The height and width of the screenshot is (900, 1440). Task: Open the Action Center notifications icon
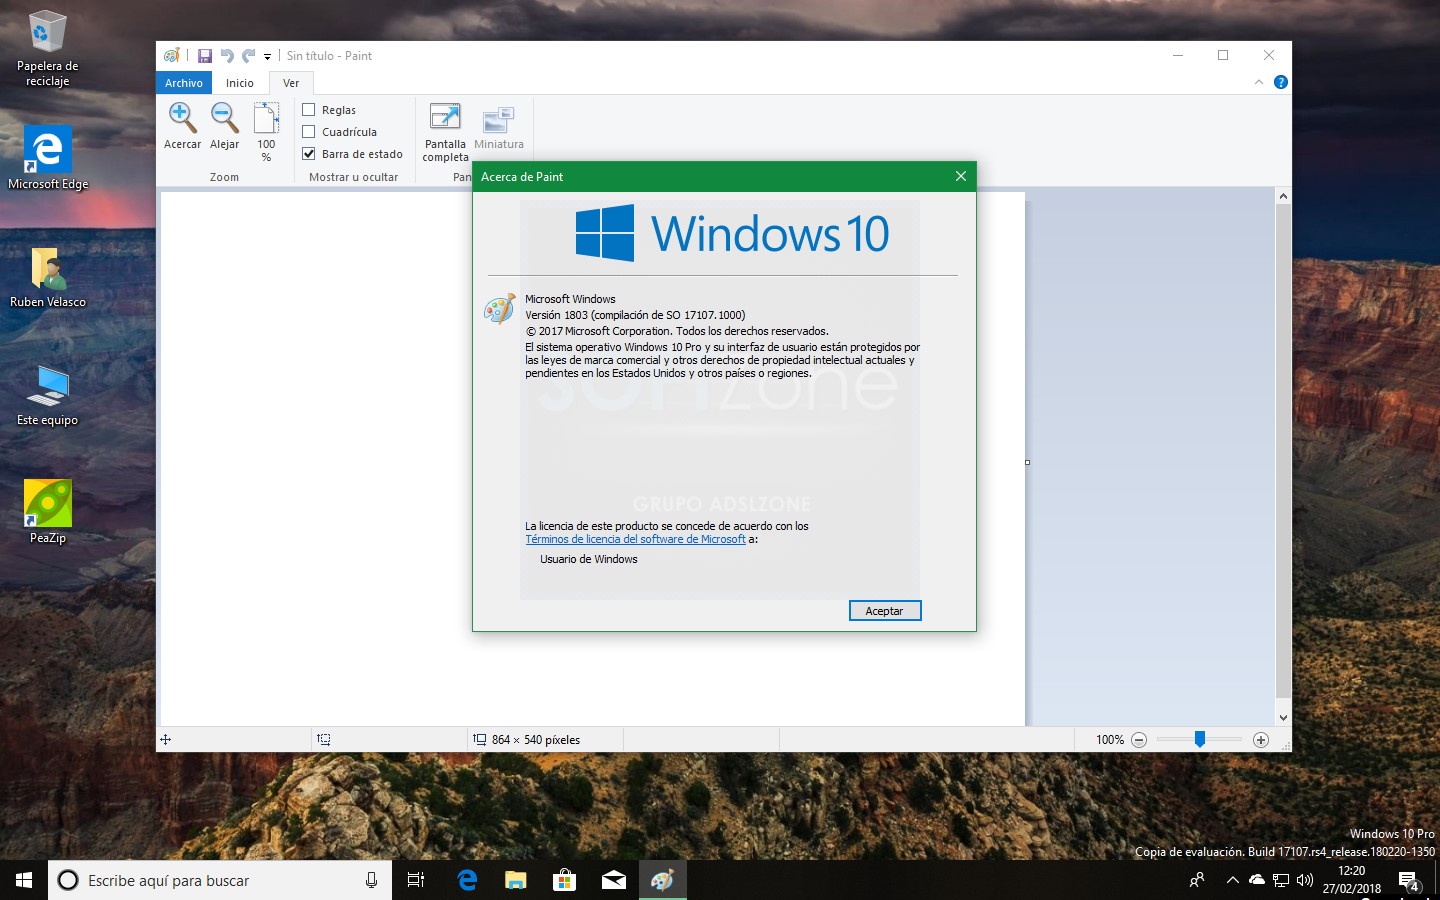click(1409, 881)
